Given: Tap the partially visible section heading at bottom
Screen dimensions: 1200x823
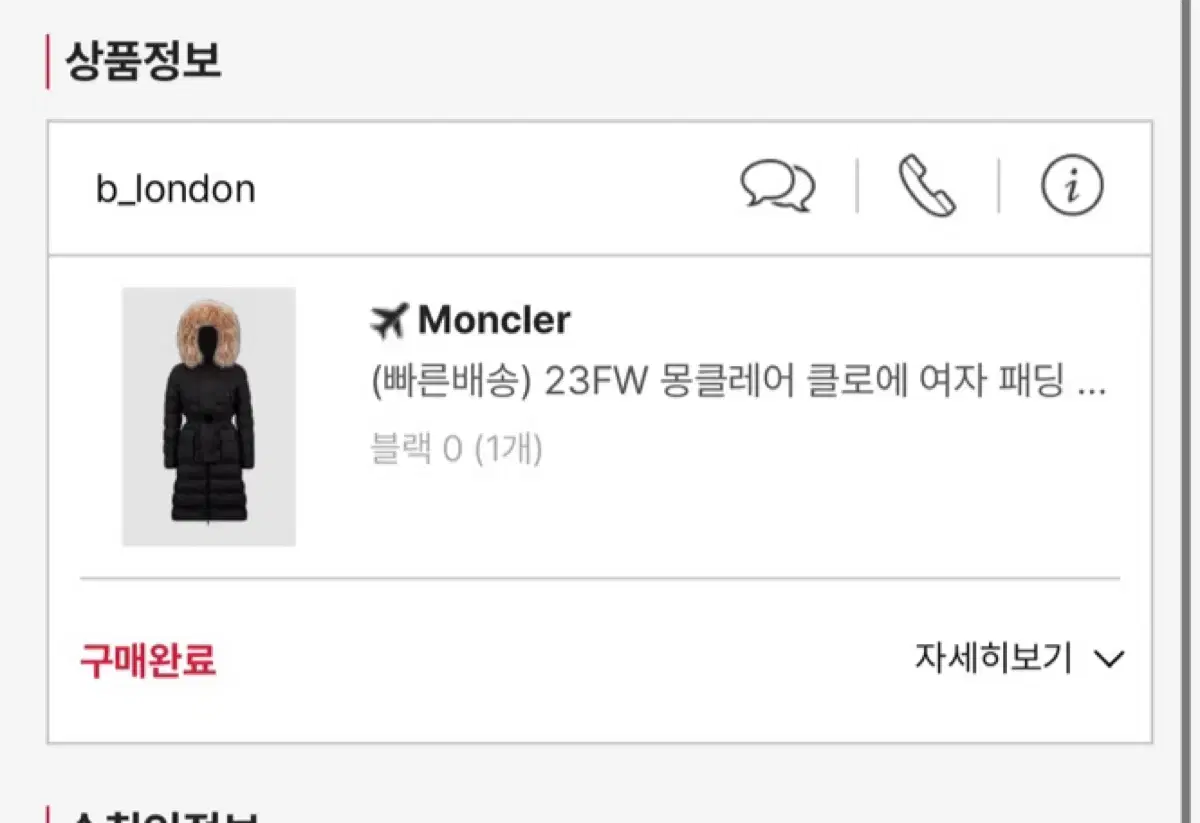Looking at the screenshot, I should point(160,814).
